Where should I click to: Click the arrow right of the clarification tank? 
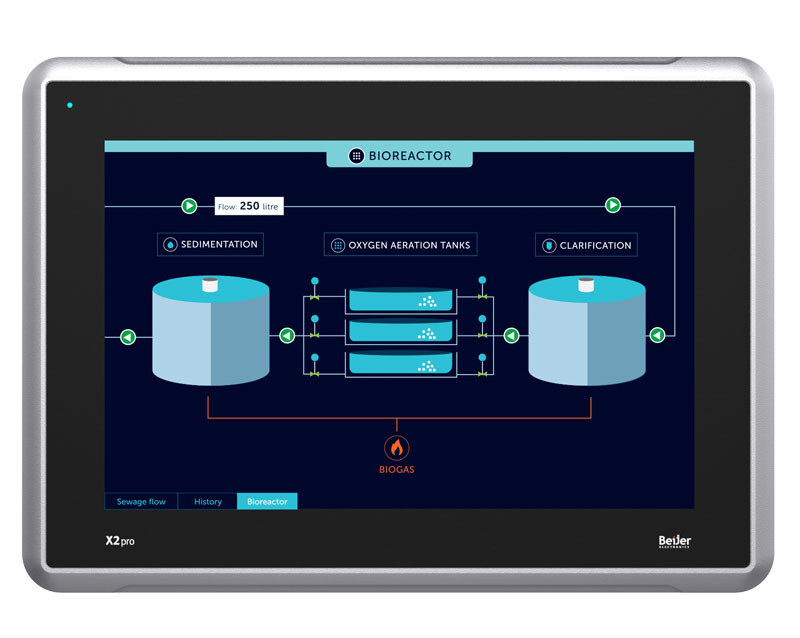click(x=657, y=336)
